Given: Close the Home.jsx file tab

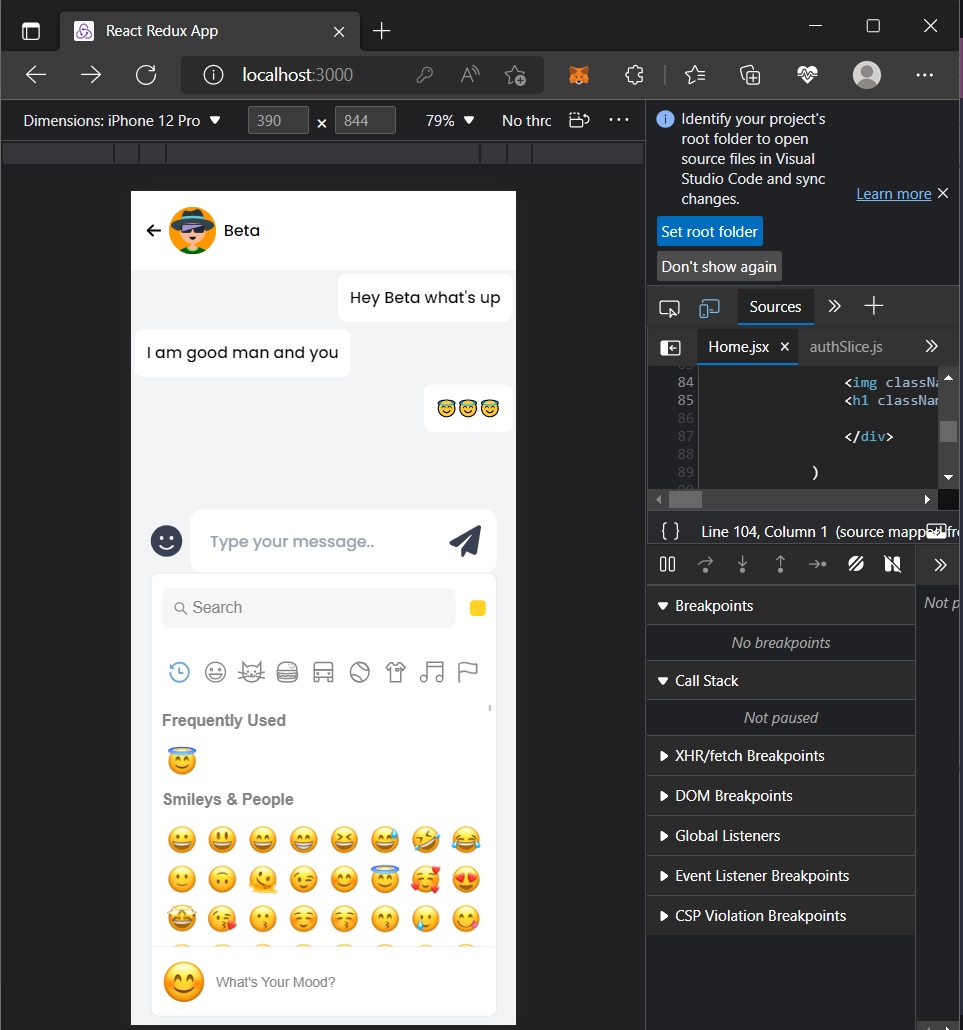Looking at the screenshot, I should pos(784,347).
